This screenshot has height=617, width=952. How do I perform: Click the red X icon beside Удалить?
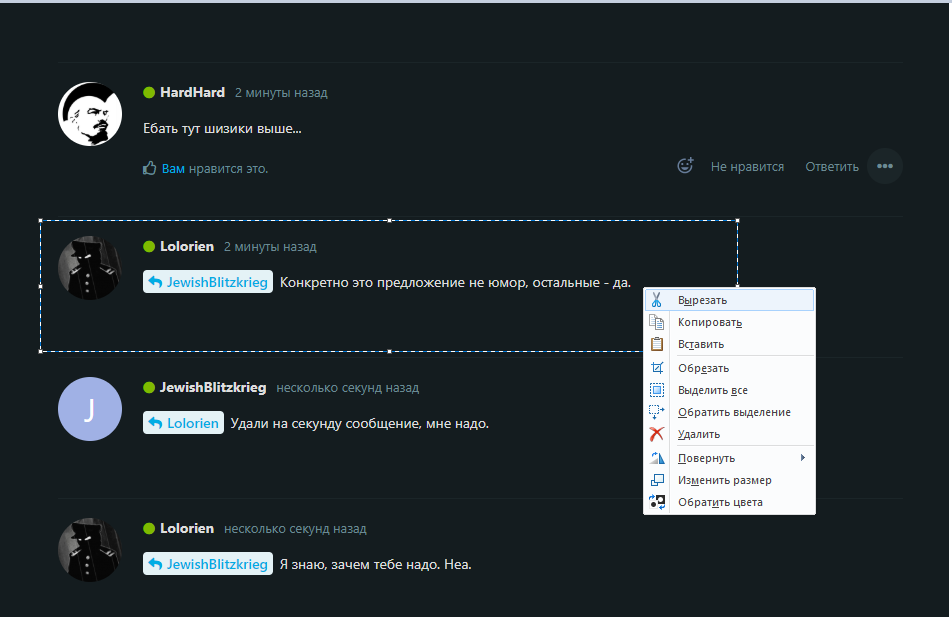point(656,434)
